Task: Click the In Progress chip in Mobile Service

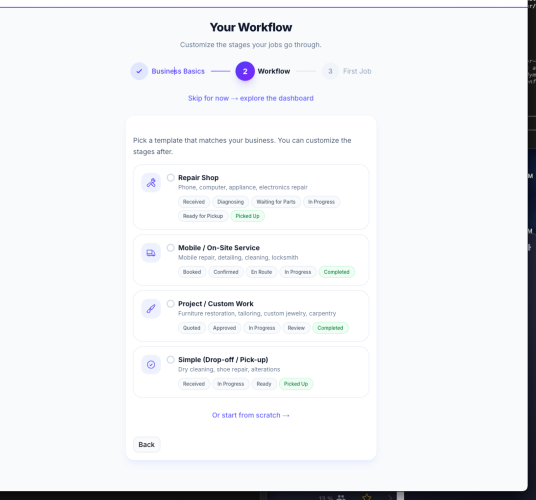Action: pos(298,272)
